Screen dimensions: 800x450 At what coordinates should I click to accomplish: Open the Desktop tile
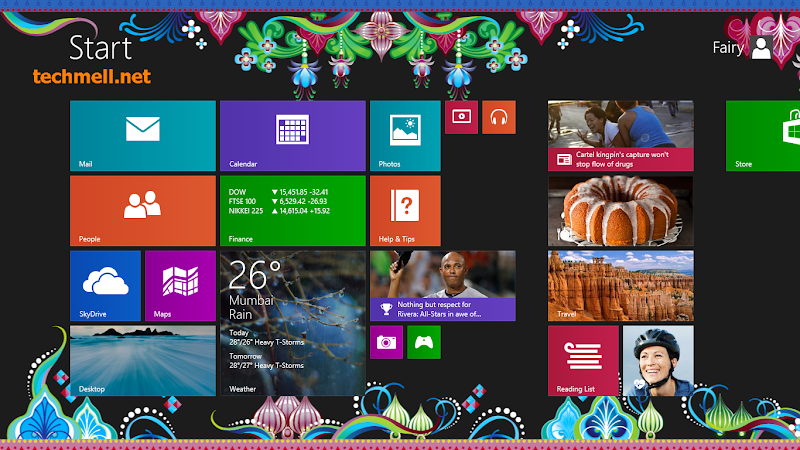143,361
